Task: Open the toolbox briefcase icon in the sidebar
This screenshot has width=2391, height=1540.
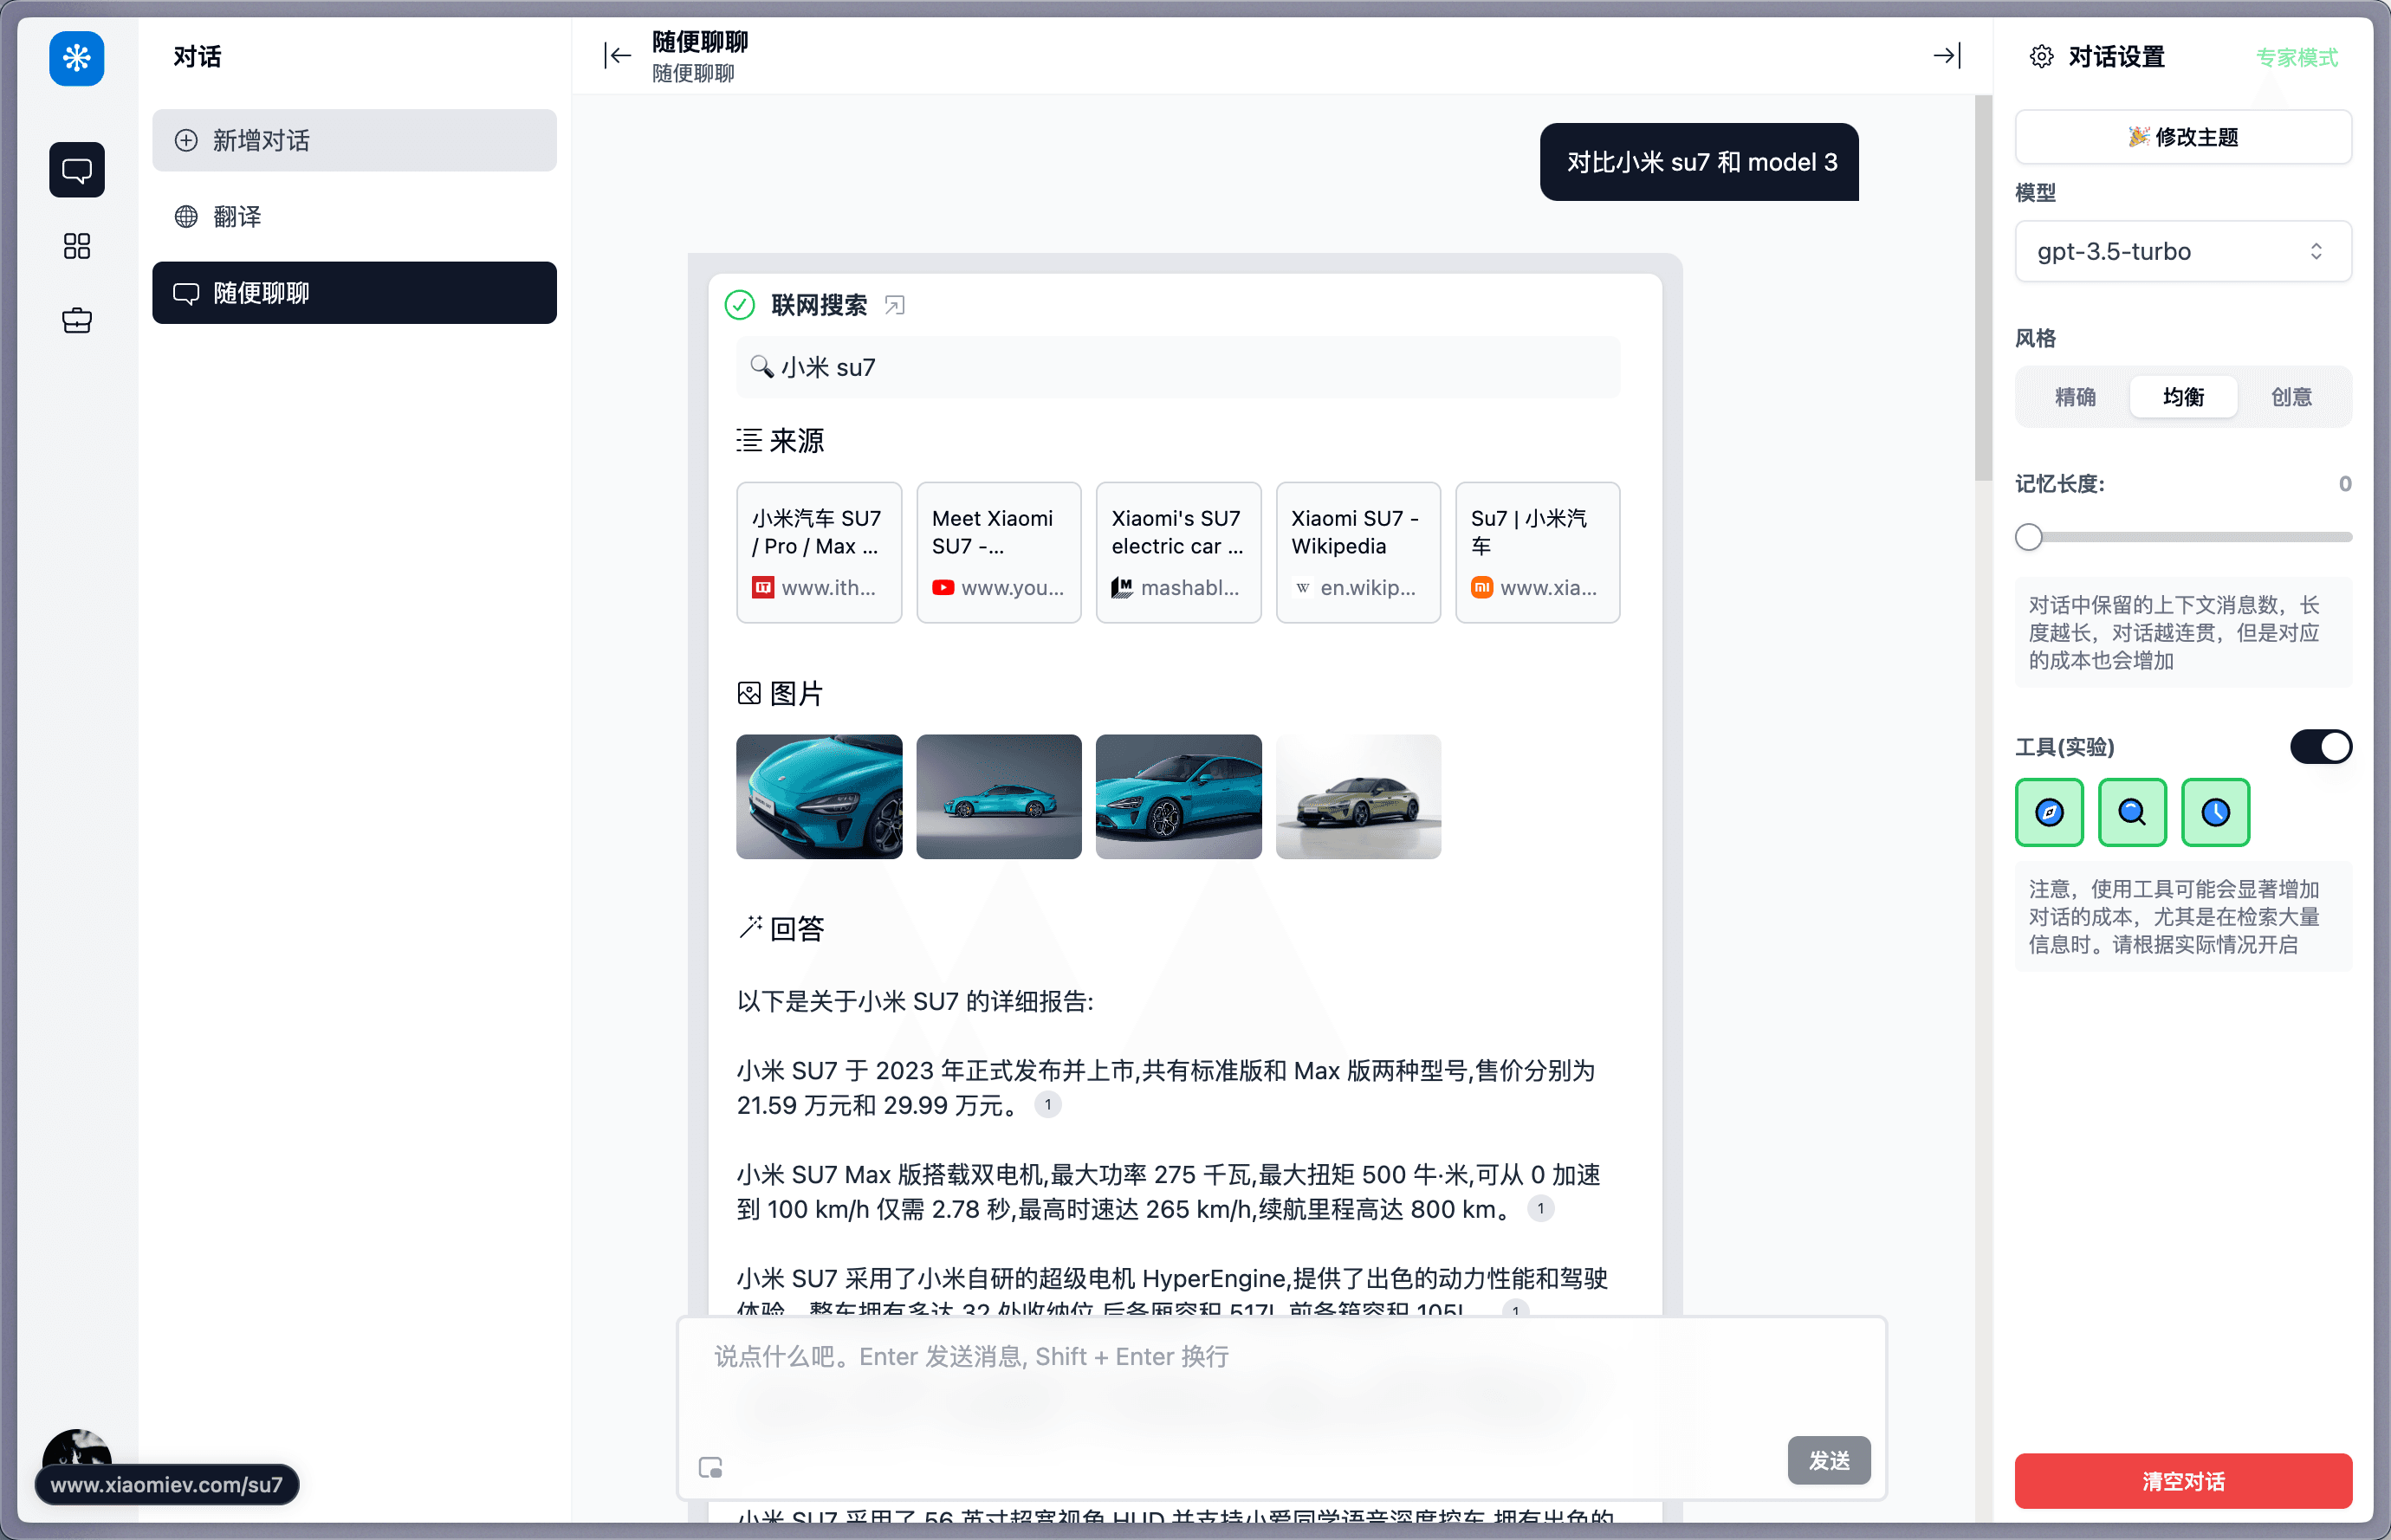Action: pos(76,320)
